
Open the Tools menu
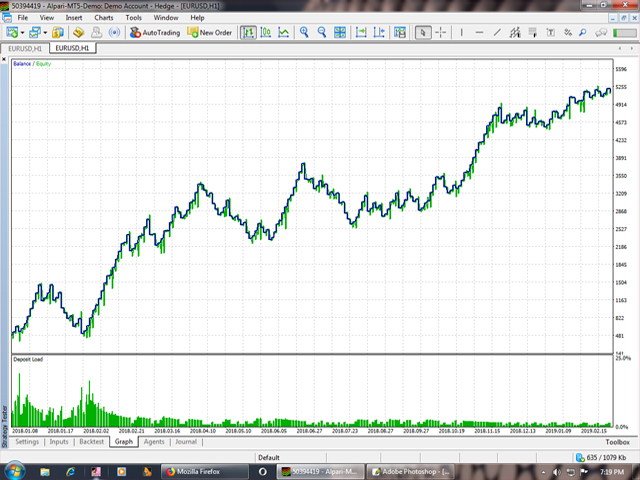click(x=133, y=18)
